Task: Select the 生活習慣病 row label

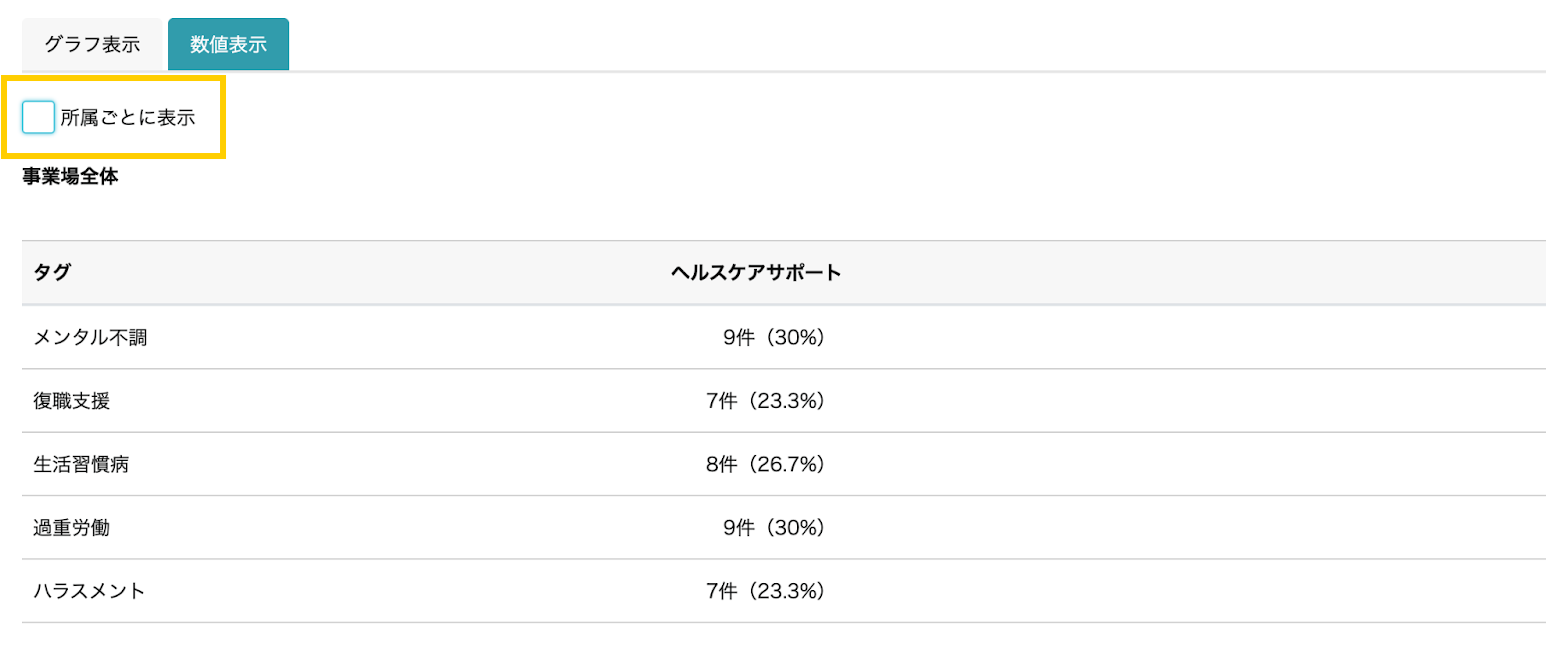Action: coord(81,464)
